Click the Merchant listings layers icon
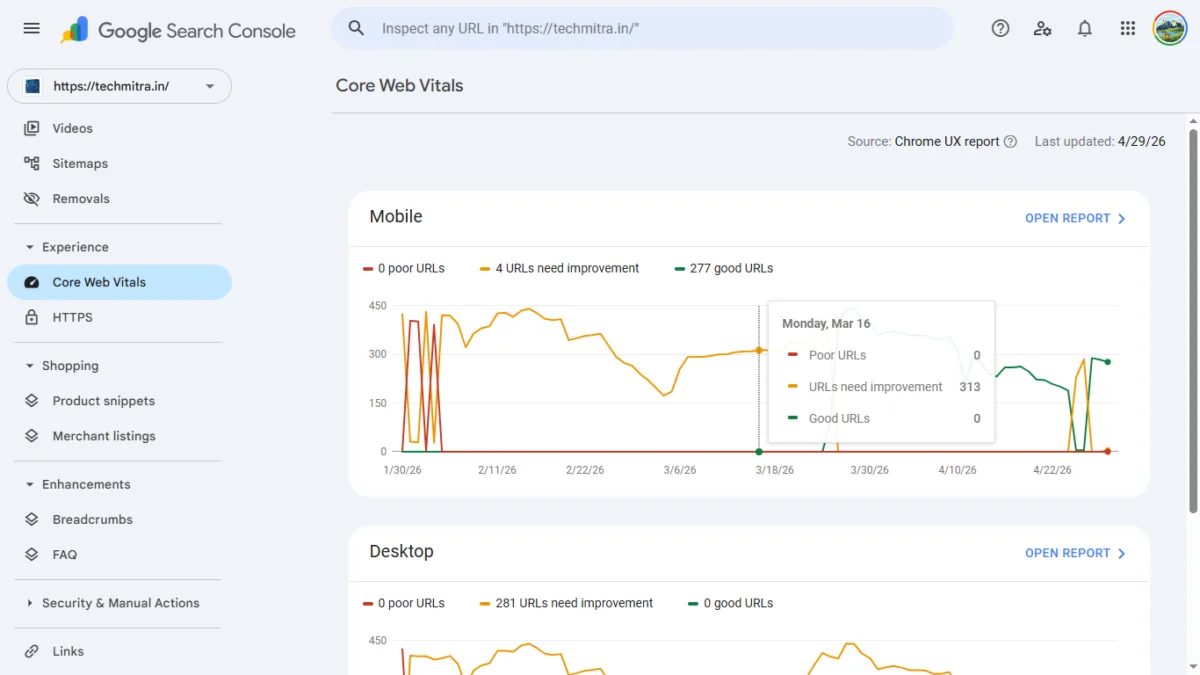Screen dimensions: 1200x675 pos(32,436)
